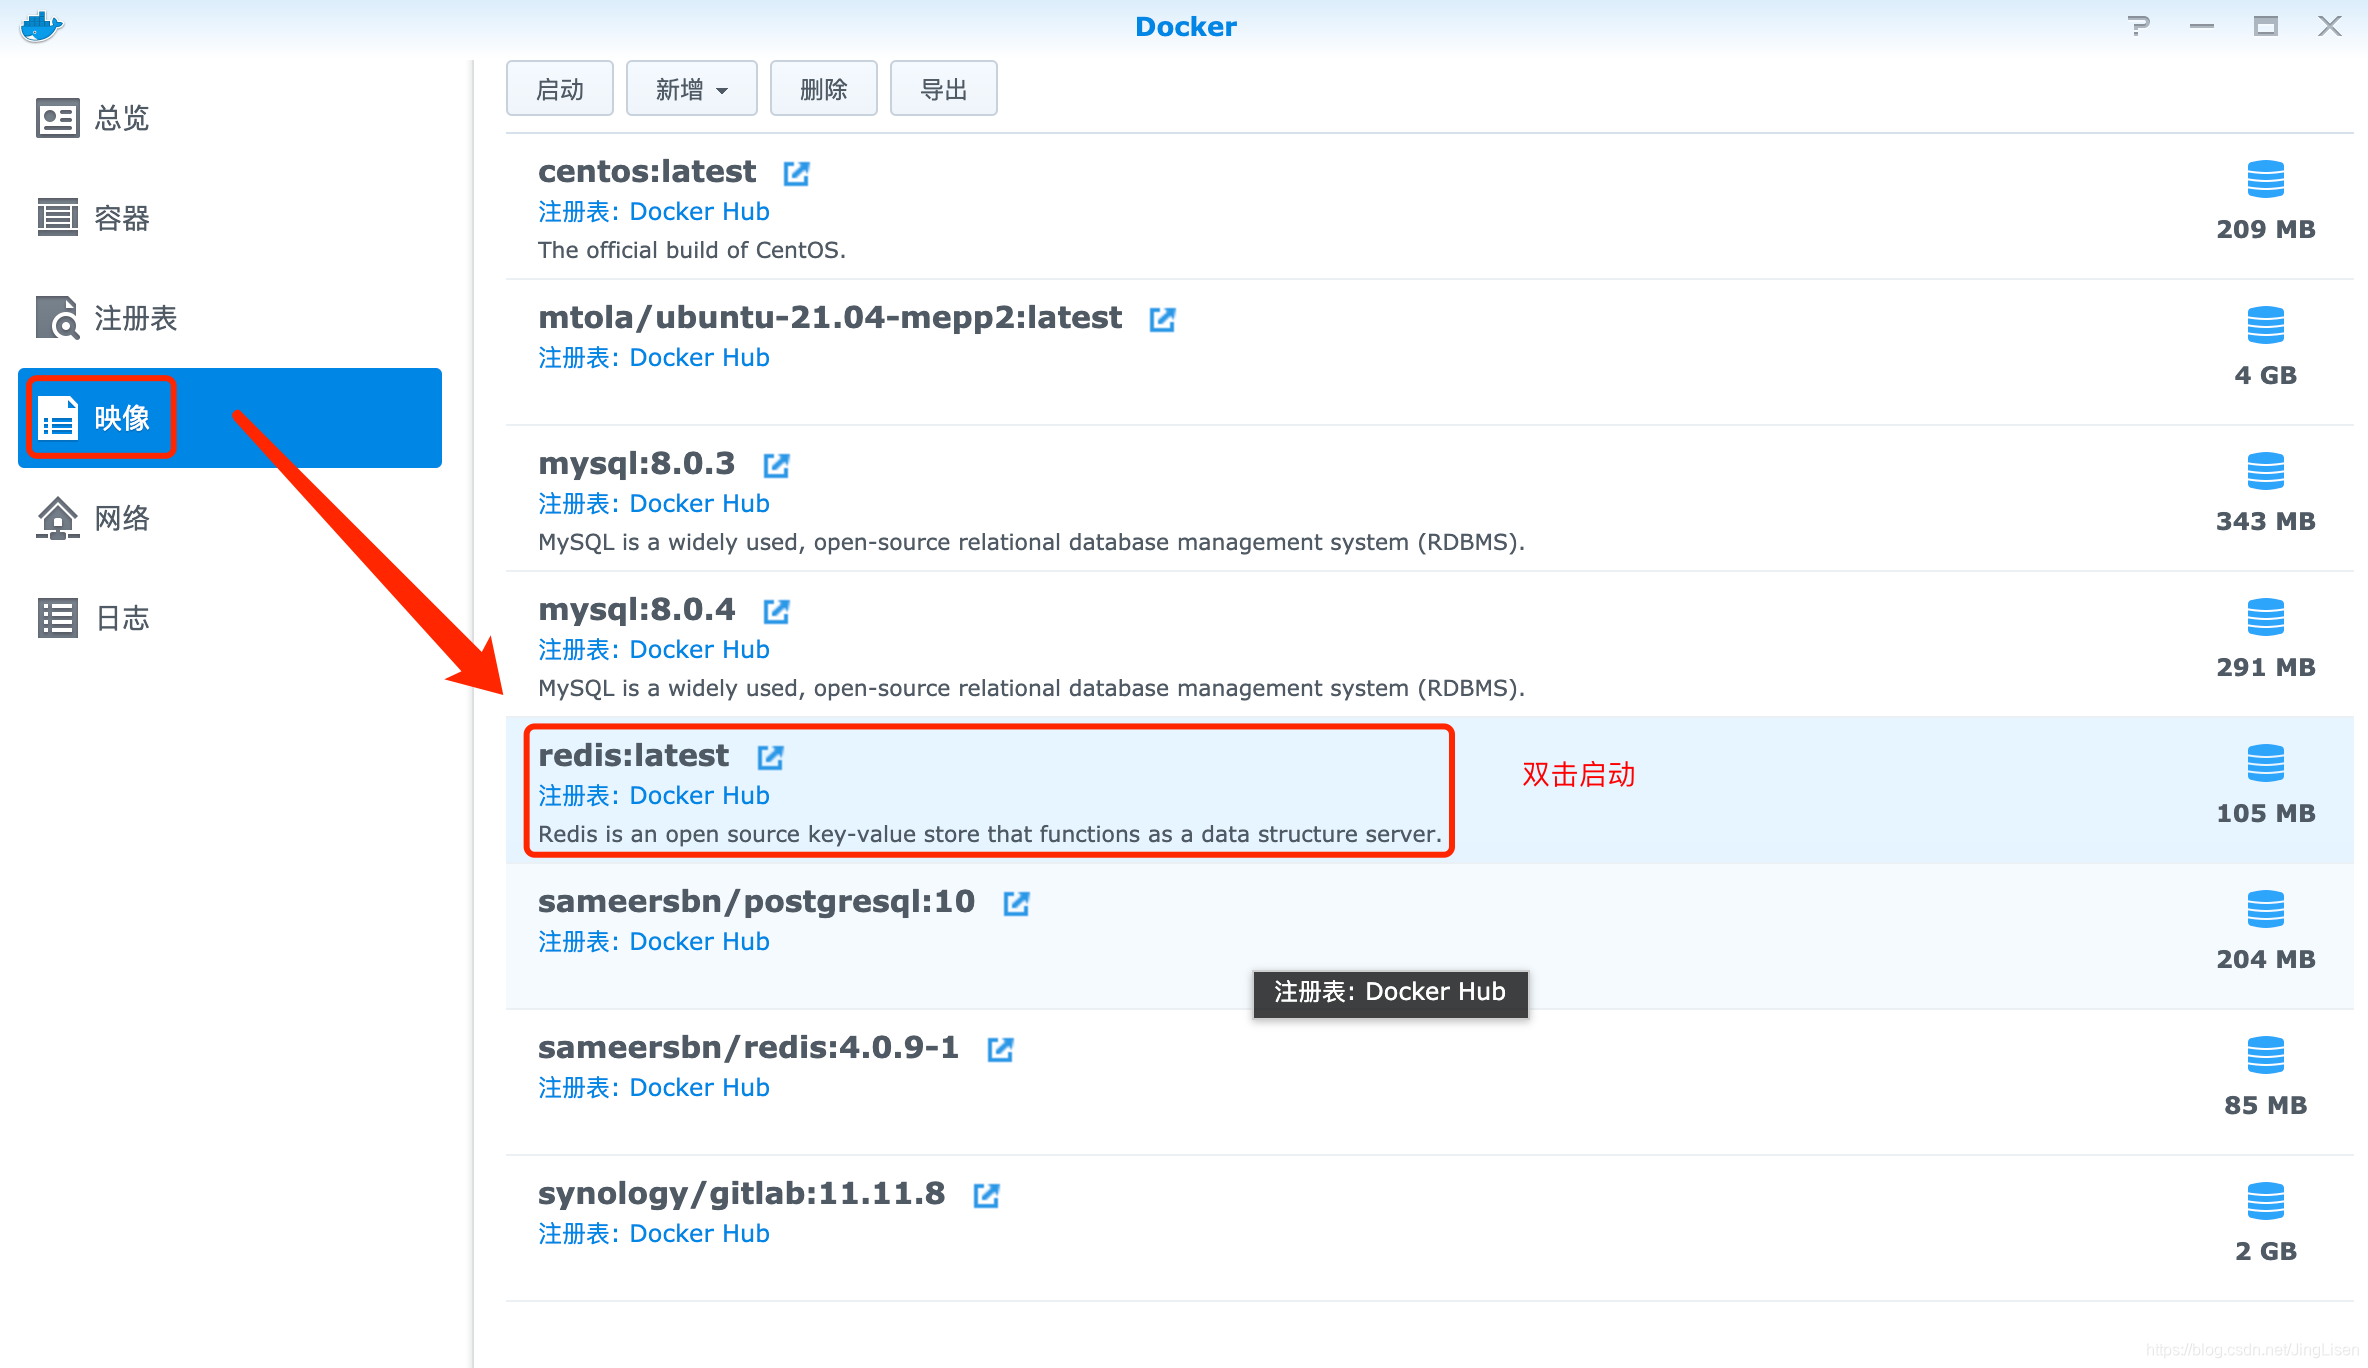
Task: Click the 启动 launch button
Action: [x=559, y=89]
